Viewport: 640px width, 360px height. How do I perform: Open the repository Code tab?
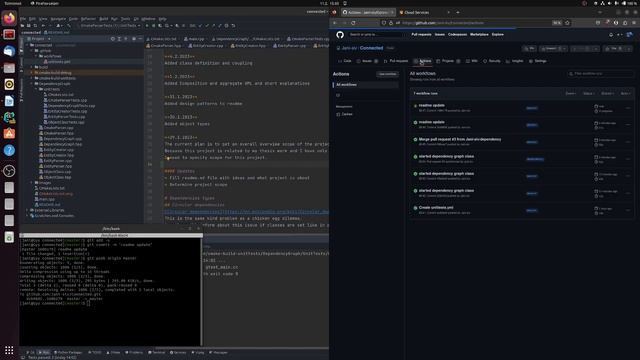point(345,61)
